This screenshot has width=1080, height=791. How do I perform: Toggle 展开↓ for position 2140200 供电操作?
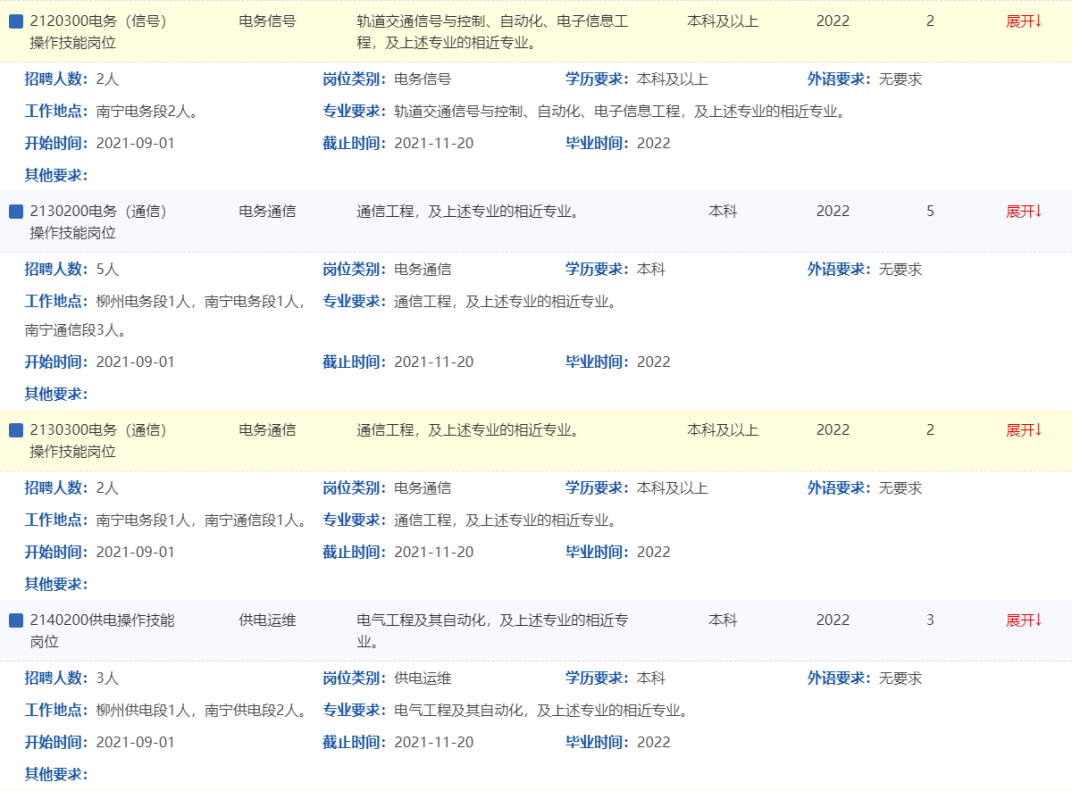[1023, 620]
